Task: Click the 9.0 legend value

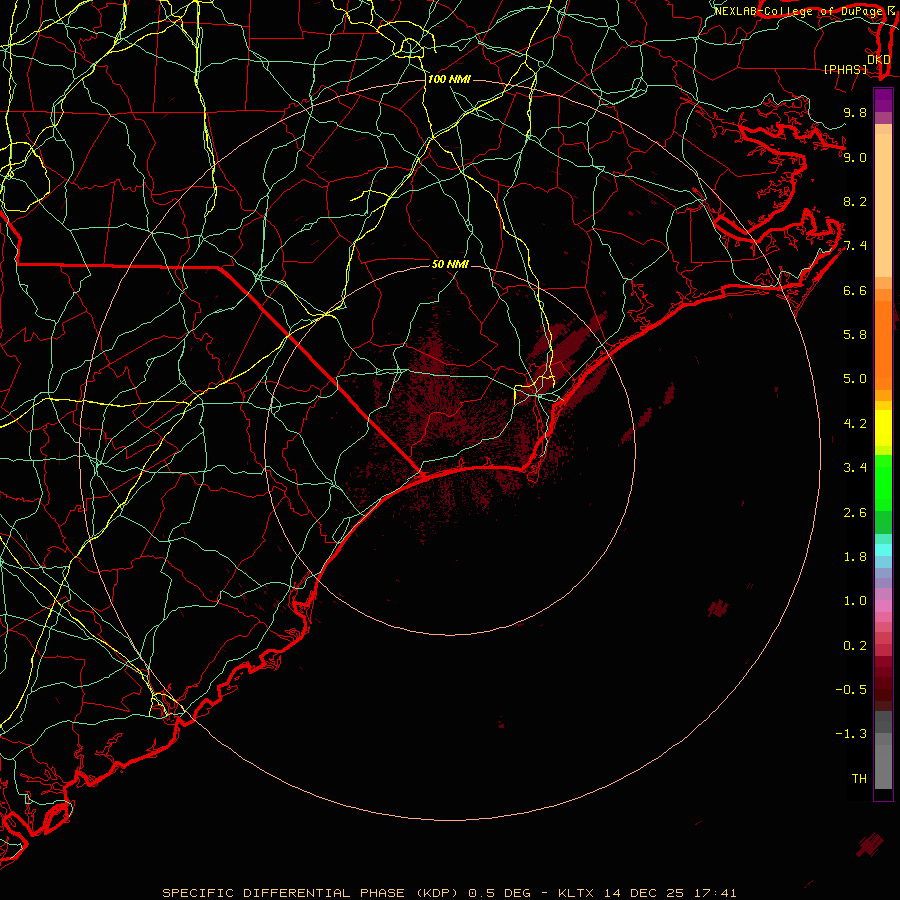Action: click(x=855, y=157)
